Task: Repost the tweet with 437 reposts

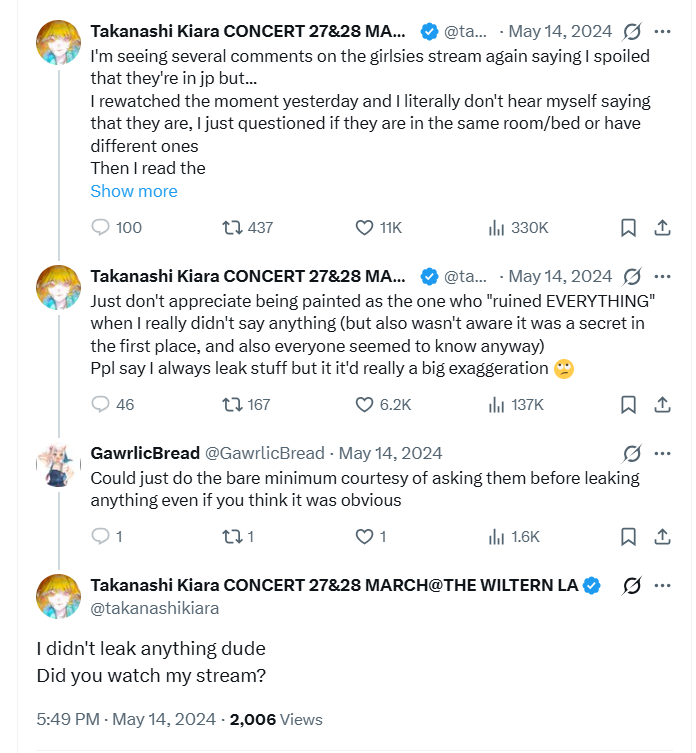Action: pos(231,228)
